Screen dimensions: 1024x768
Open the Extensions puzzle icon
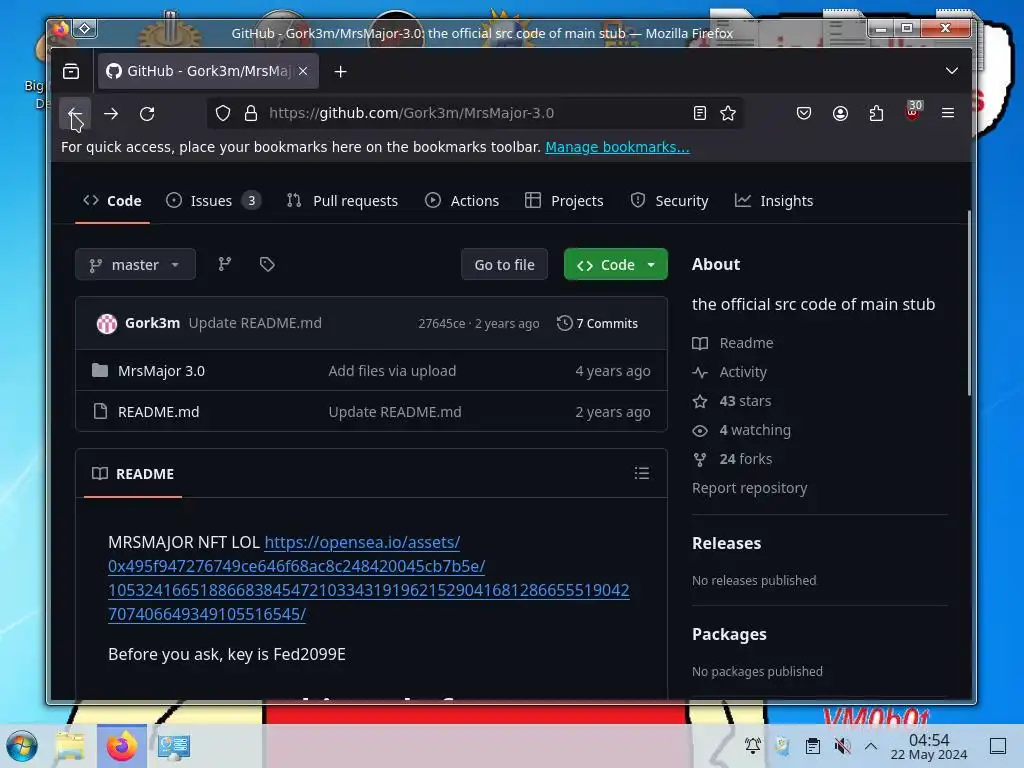coord(876,113)
